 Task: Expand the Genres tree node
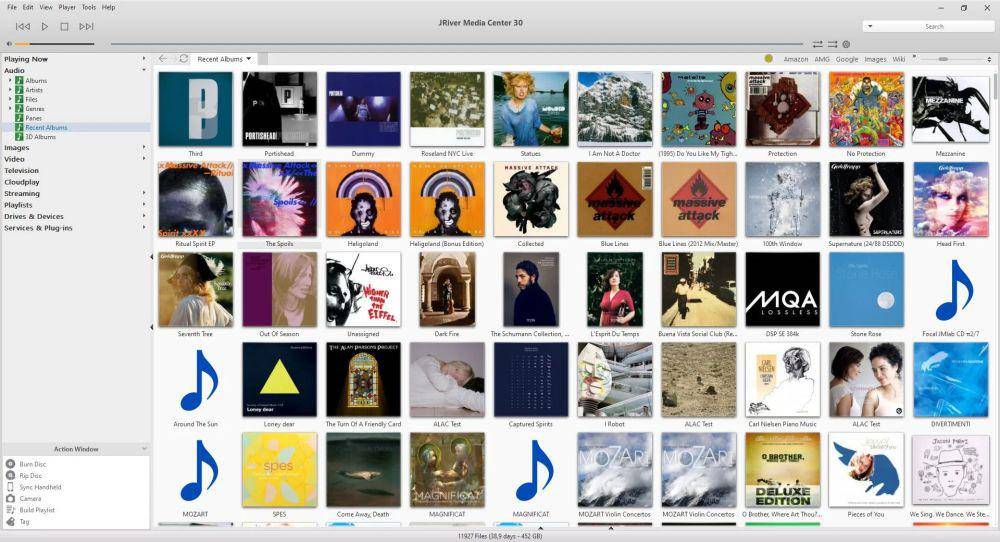click(x=10, y=109)
